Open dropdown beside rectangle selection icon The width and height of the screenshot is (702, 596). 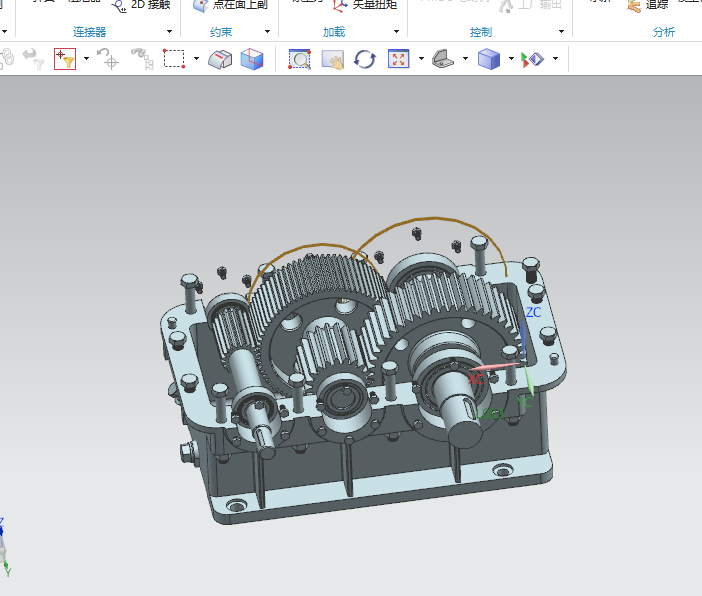pyautogui.click(x=196, y=59)
